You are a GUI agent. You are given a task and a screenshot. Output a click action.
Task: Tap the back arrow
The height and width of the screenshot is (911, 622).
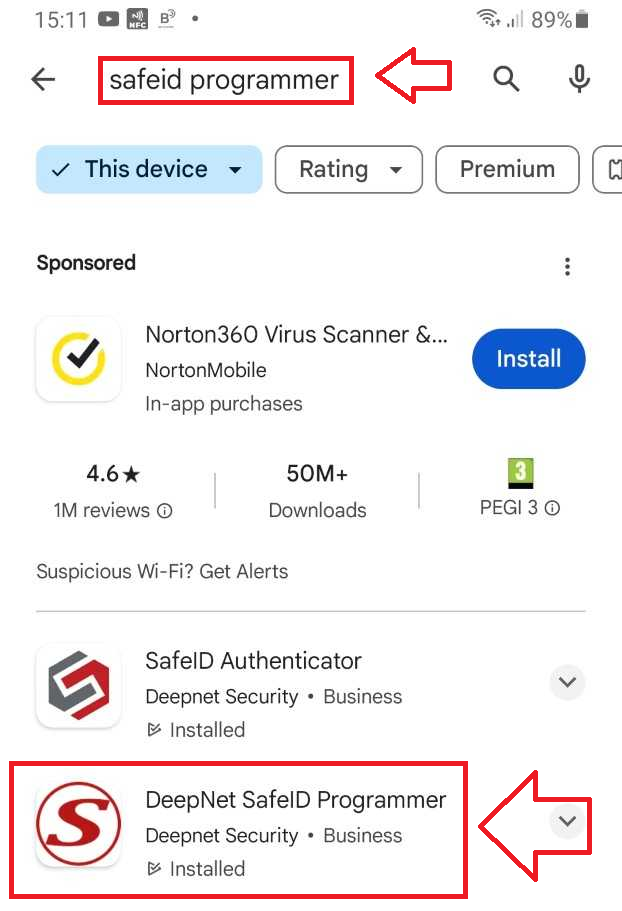pos(43,80)
